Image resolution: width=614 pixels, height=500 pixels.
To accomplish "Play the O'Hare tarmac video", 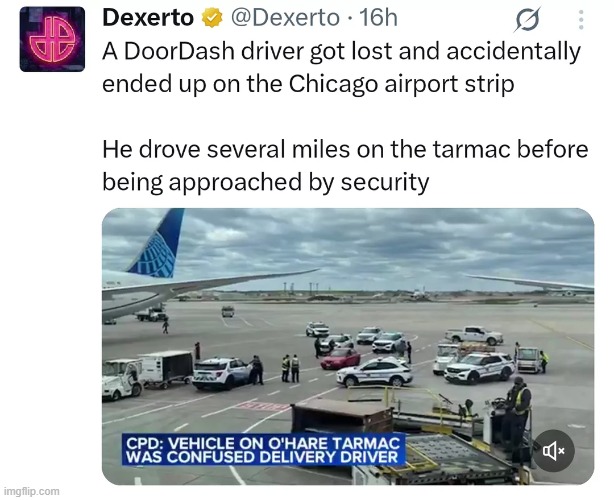I will pos(348,347).
